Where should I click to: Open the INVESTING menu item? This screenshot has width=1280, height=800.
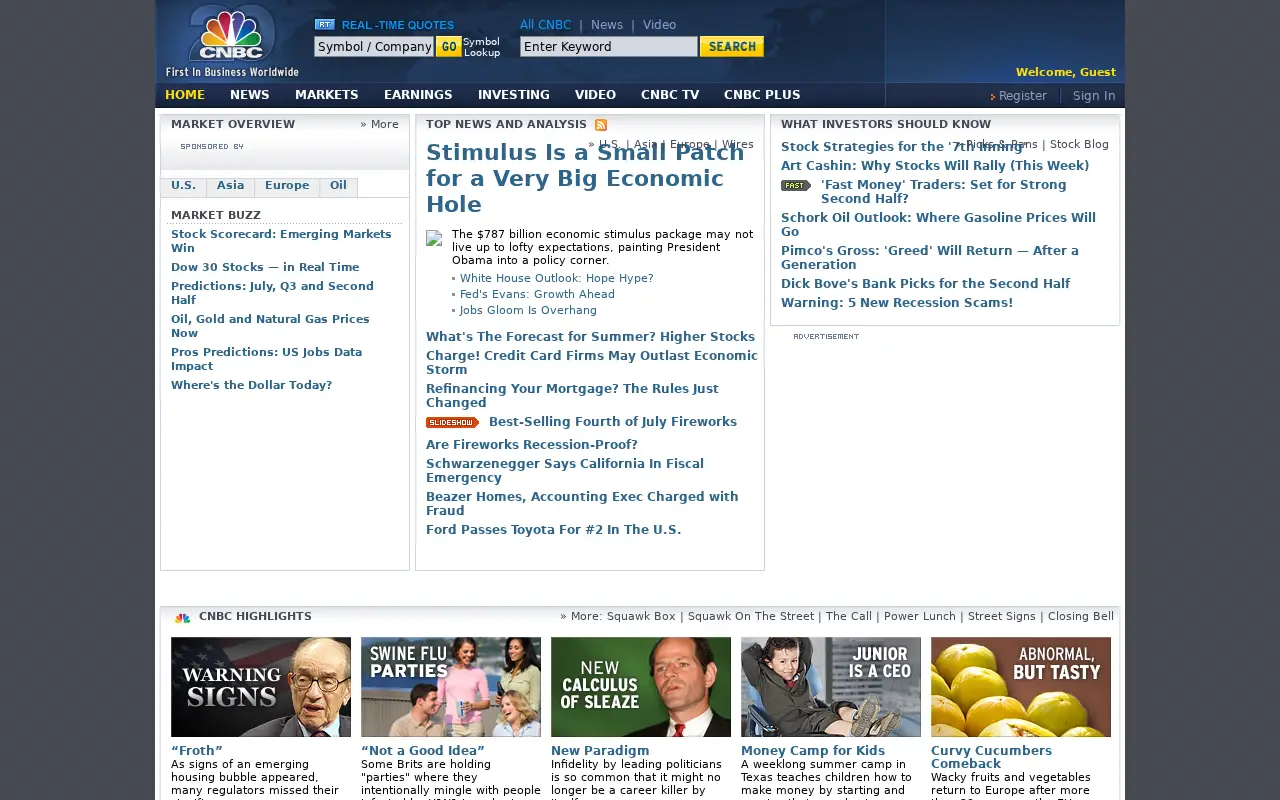point(514,95)
